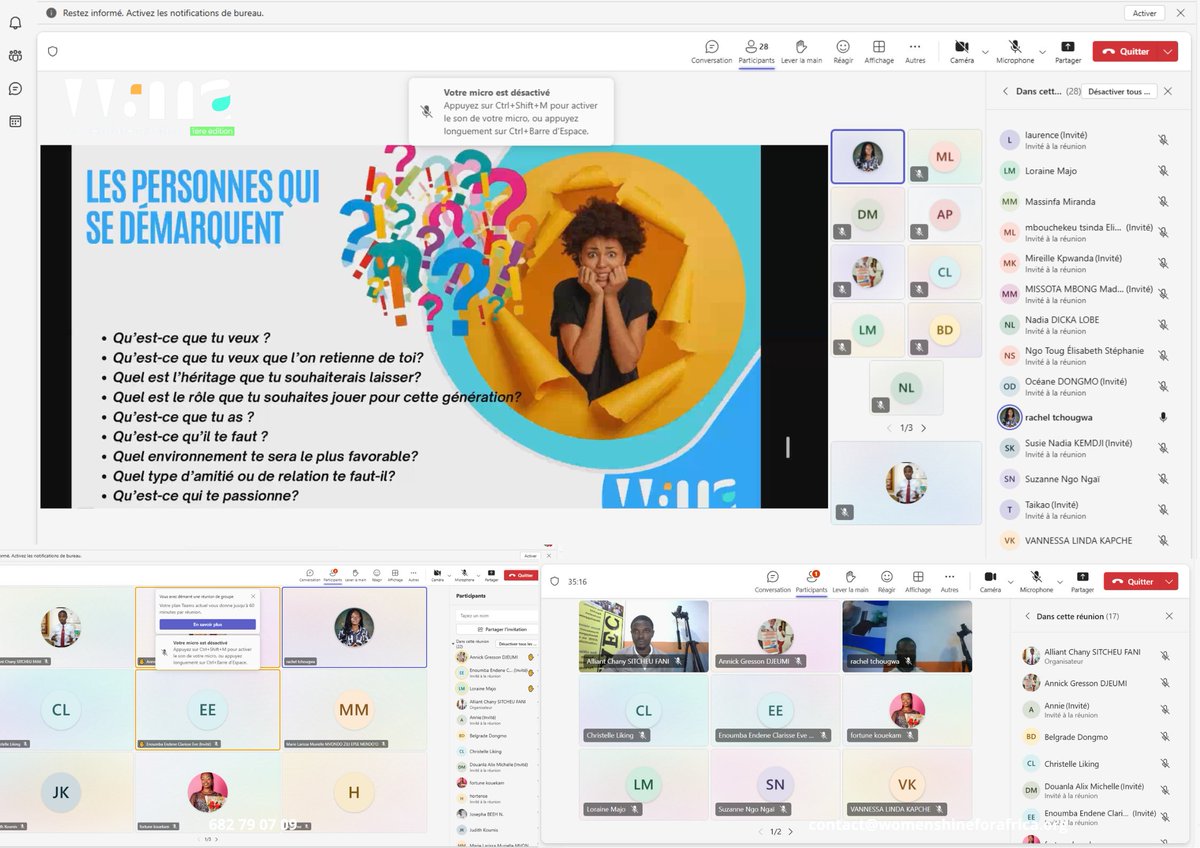Raise hand with Lever la main in top window
This screenshot has width=1200, height=848.
pyautogui.click(x=801, y=52)
